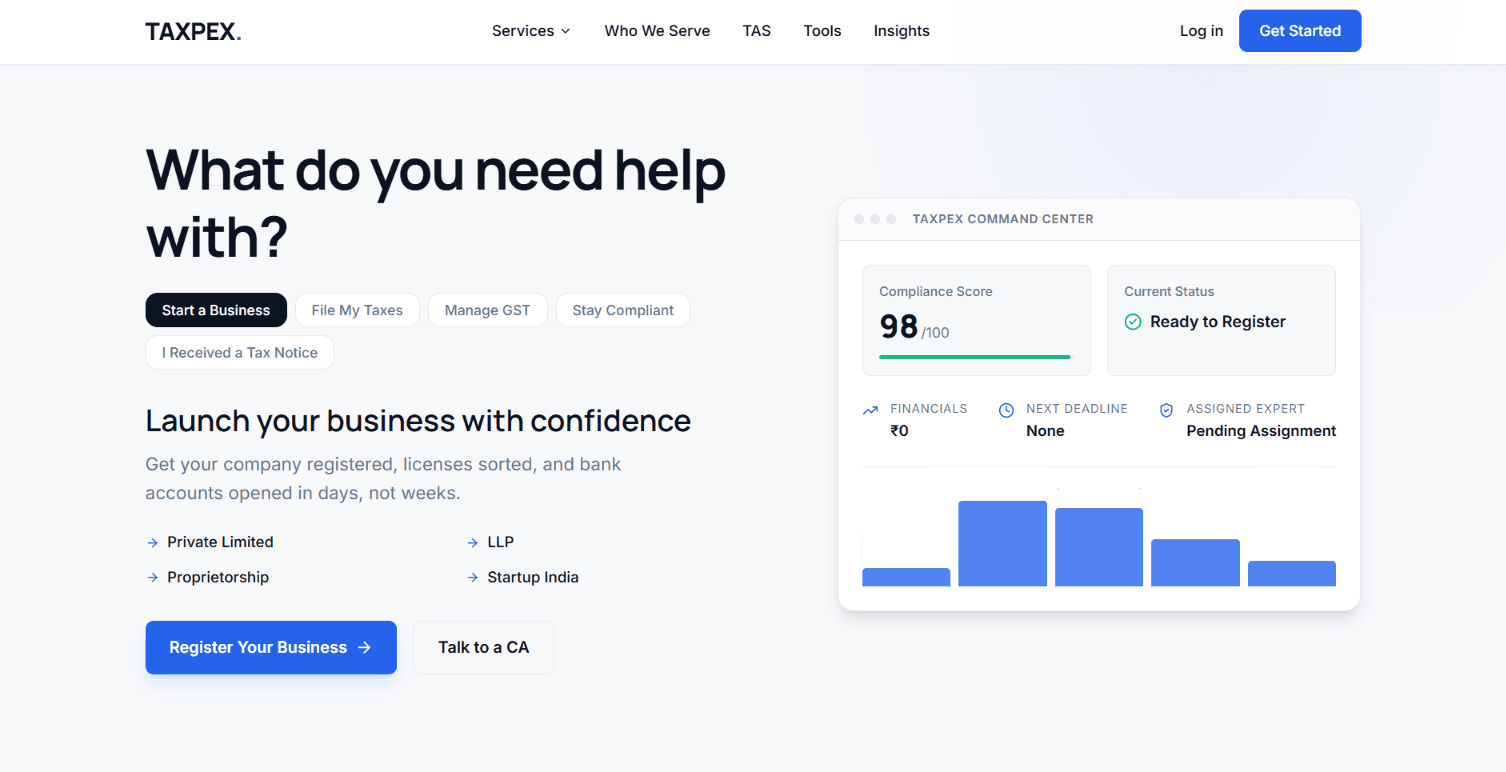Screen dimensions: 1506x772
Task: Open TAS from the navigation bar
Action: tap(757, 31)
